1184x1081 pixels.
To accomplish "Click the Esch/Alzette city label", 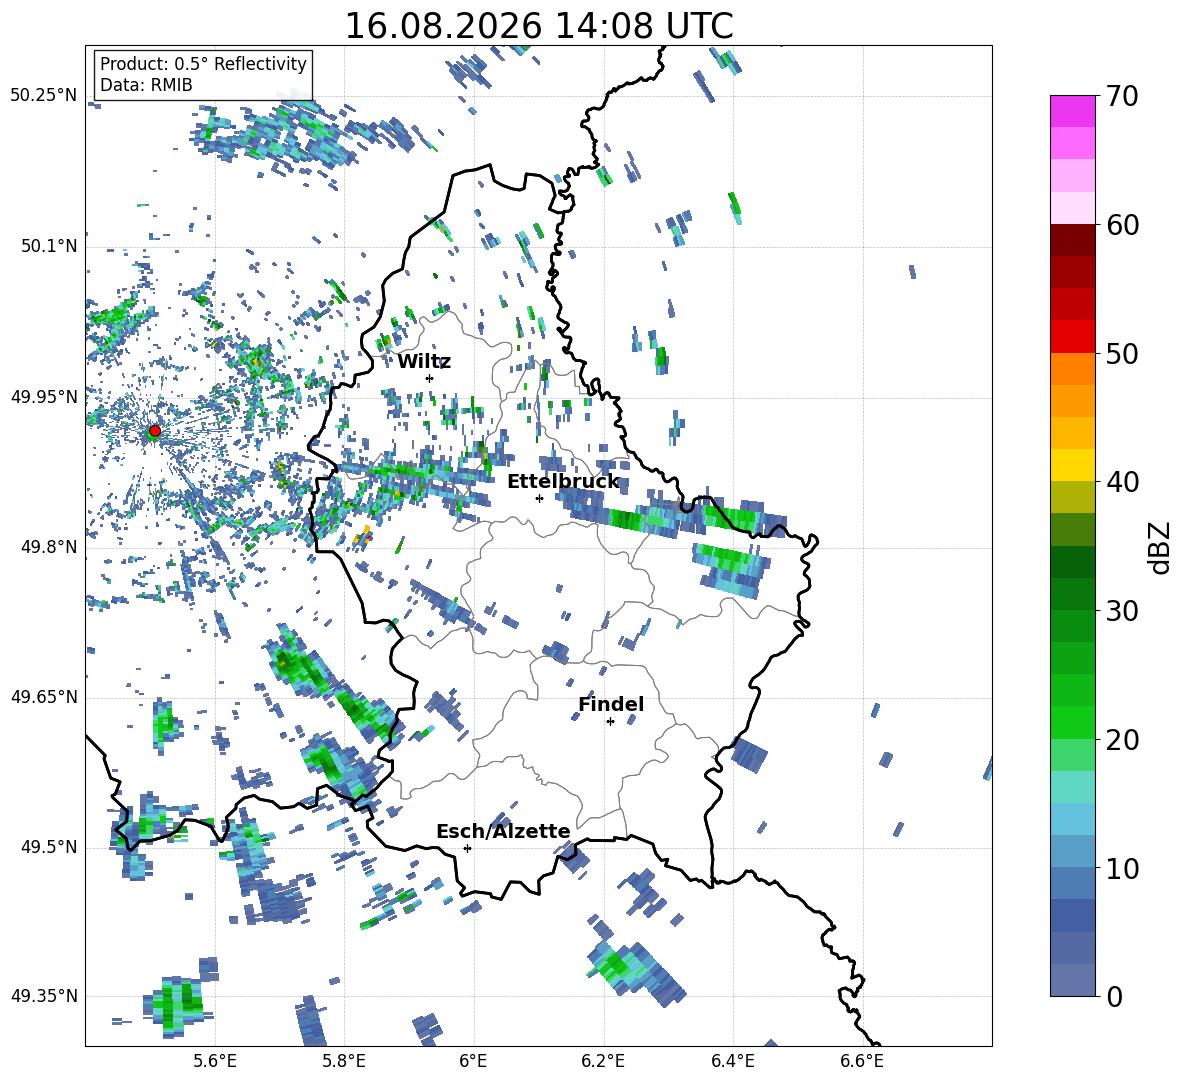I will coord(503,831).
